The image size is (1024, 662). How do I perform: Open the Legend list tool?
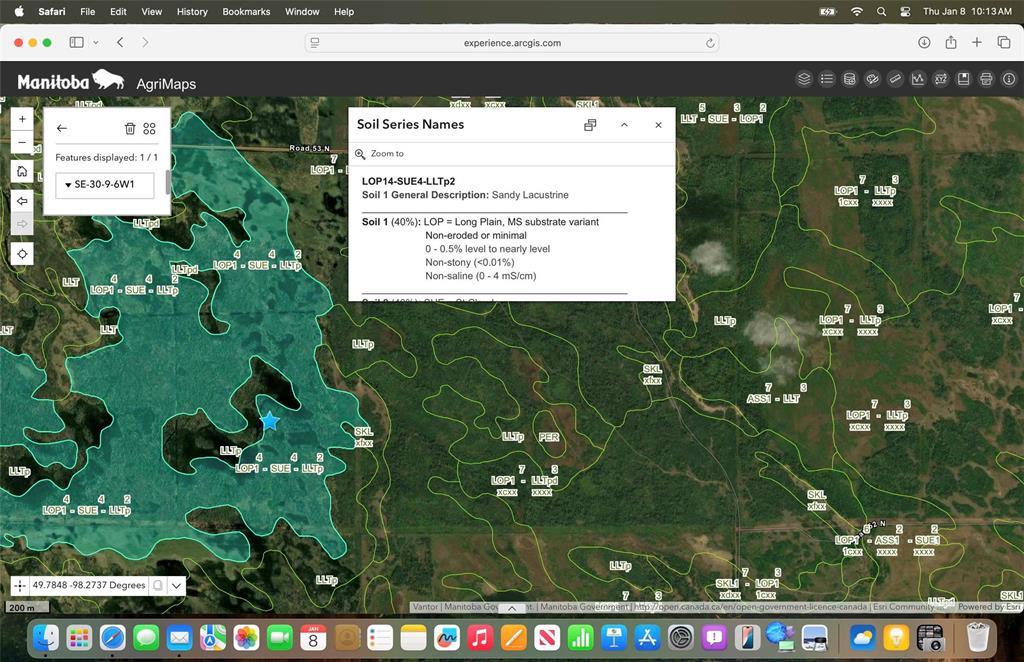point(827,79)
